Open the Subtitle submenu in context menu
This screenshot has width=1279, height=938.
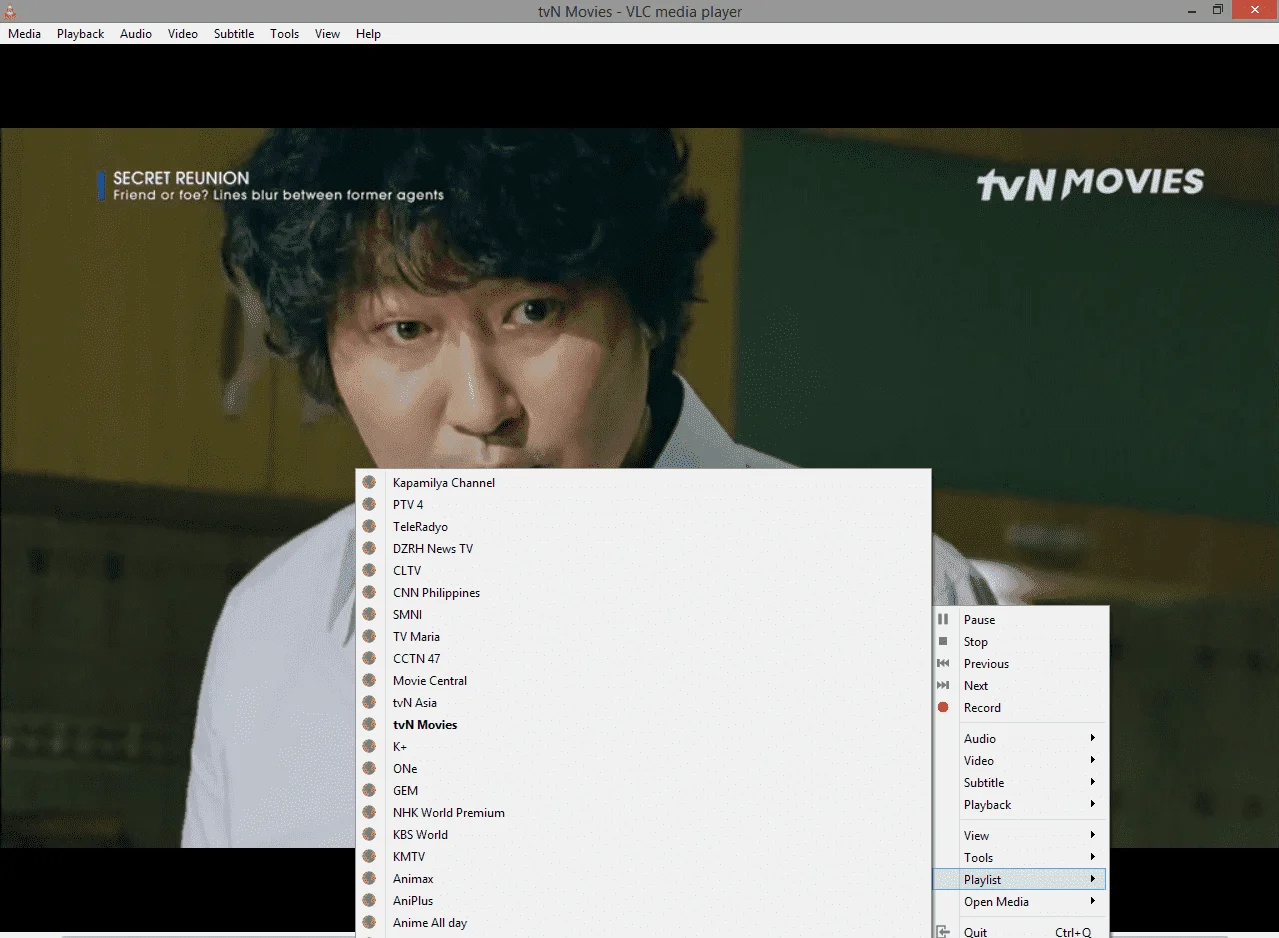1020,782
